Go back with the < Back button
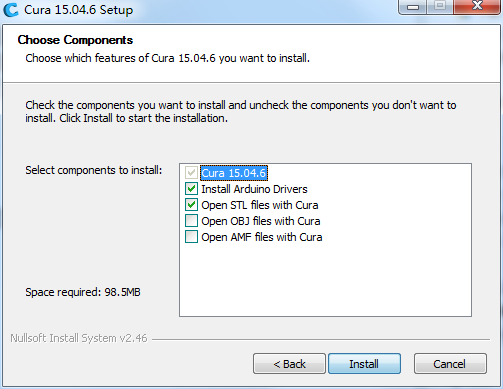The height and width of the screenshot is (389, 503). (x=289, y=364)
